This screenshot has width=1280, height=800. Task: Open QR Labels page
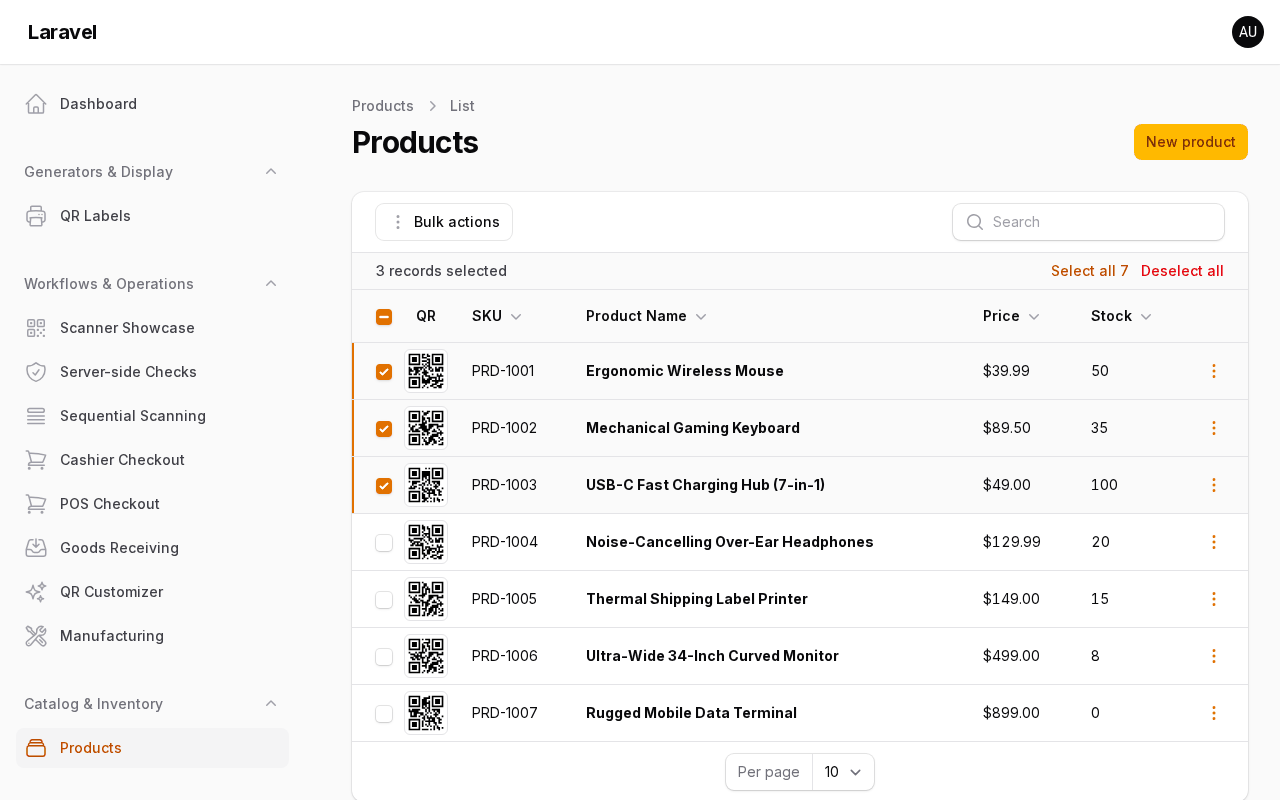pyautogui.click(x=152, y=216)
